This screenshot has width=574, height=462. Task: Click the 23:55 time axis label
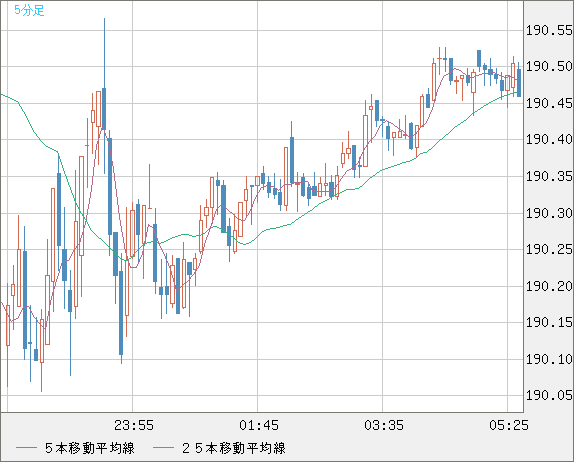pos(134,425)
